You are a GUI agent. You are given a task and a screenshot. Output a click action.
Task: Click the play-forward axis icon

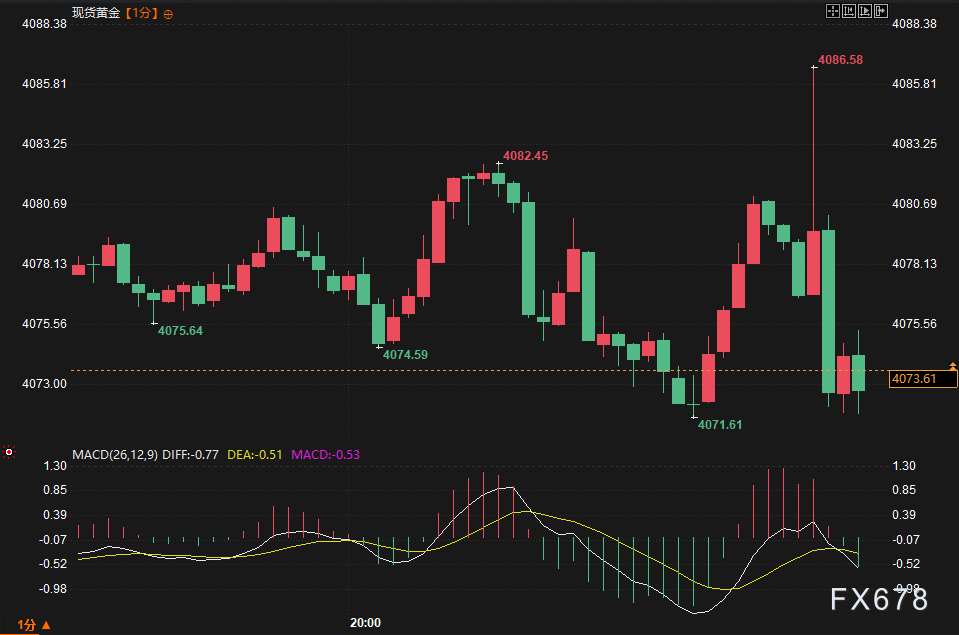pos(865,11)
